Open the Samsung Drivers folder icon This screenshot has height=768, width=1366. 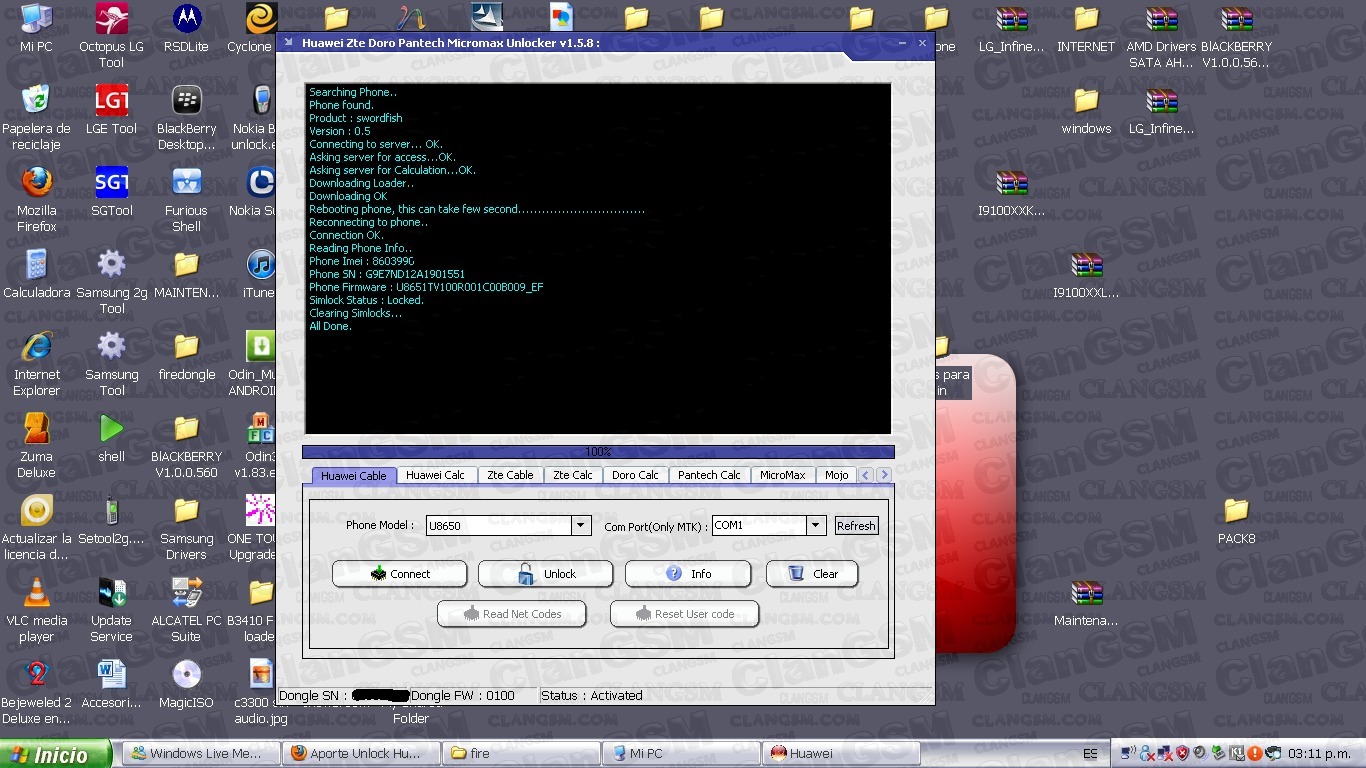point(186,528)
